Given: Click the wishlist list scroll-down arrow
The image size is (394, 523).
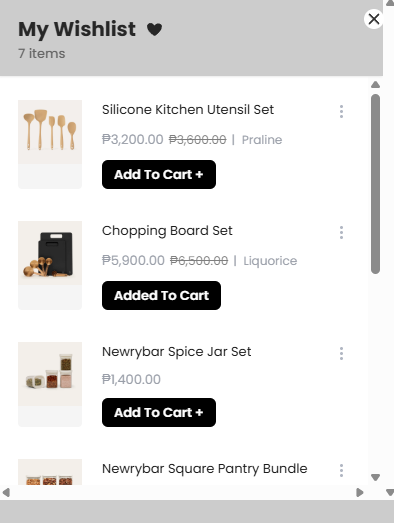Looking at the screenshot, I should 375,477.
